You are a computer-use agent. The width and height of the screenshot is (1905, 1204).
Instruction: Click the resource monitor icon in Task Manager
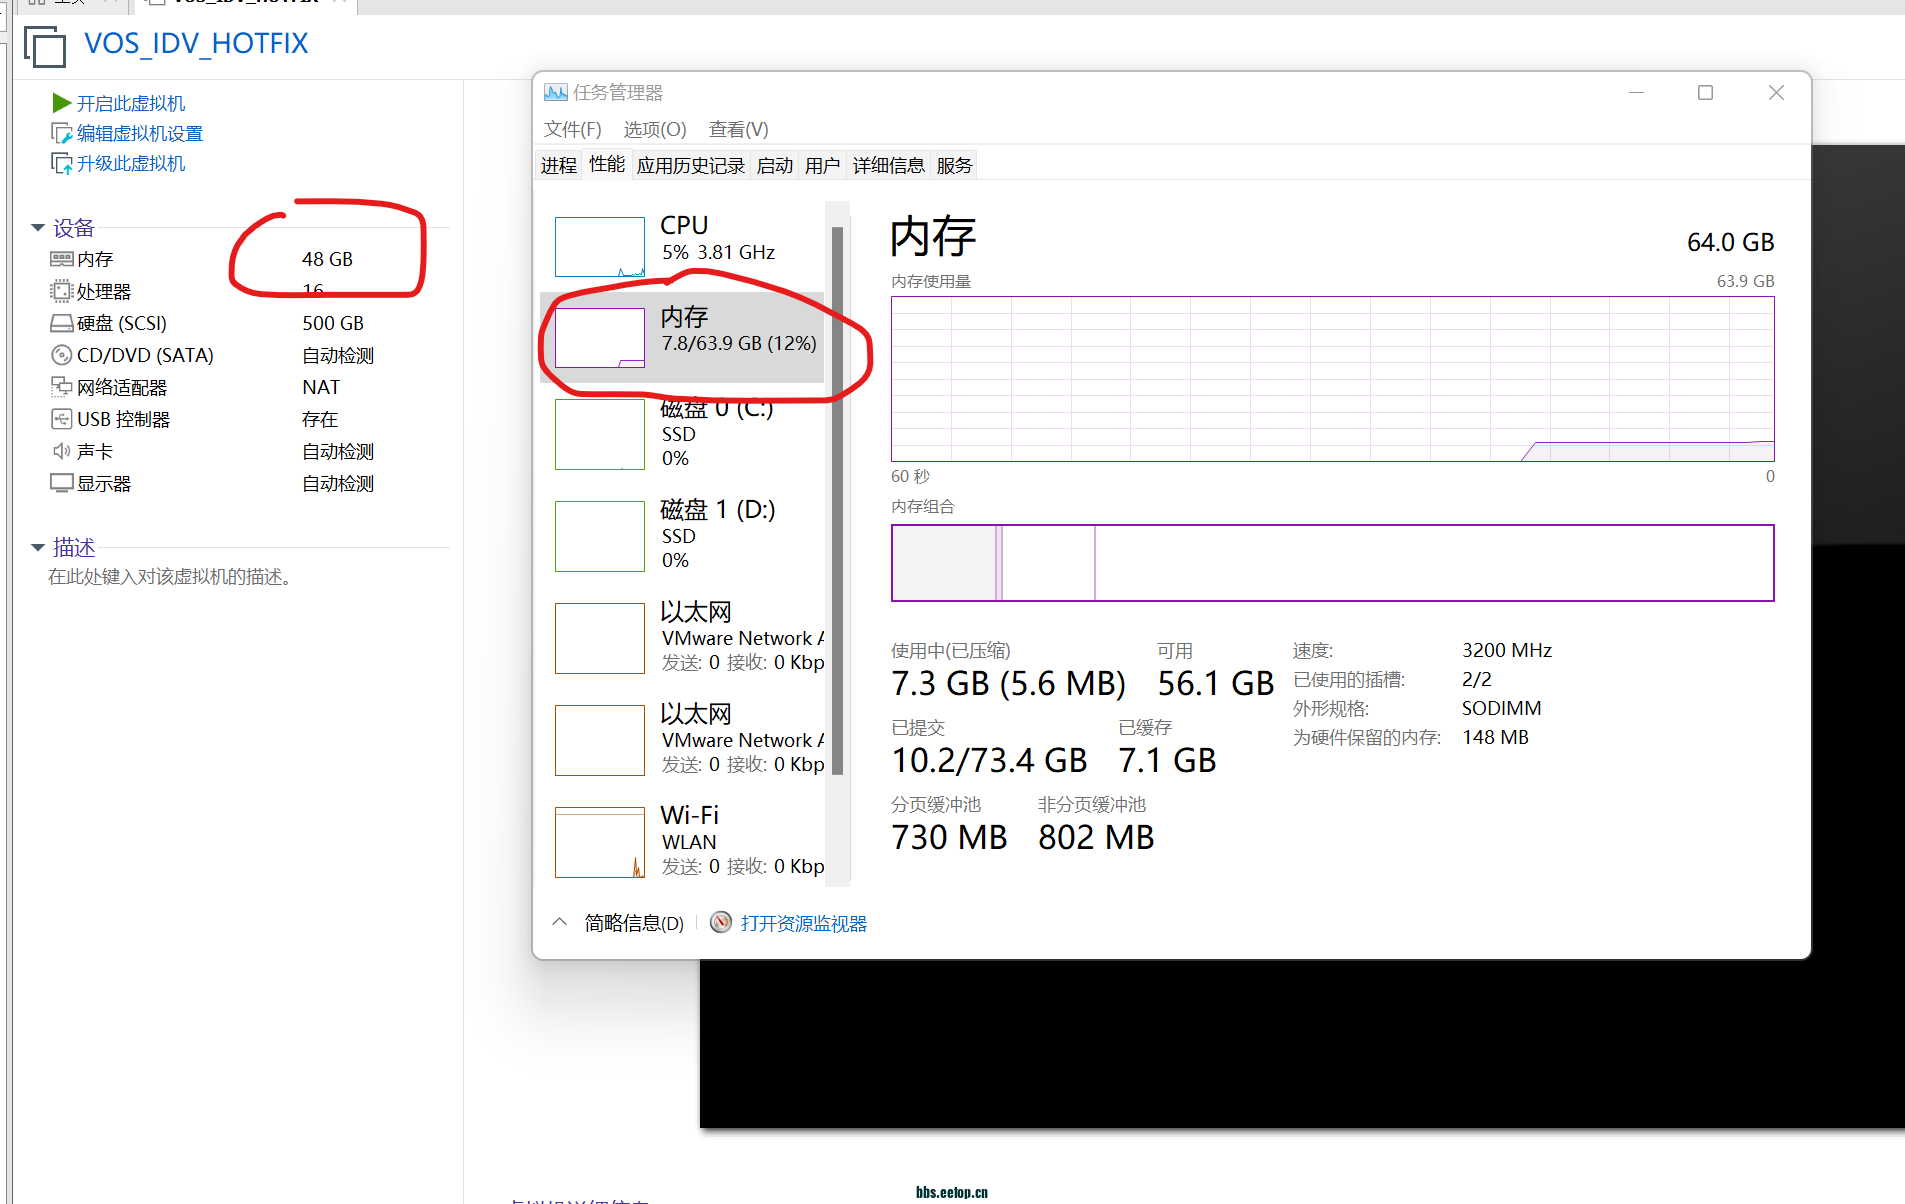pos(721,922)
